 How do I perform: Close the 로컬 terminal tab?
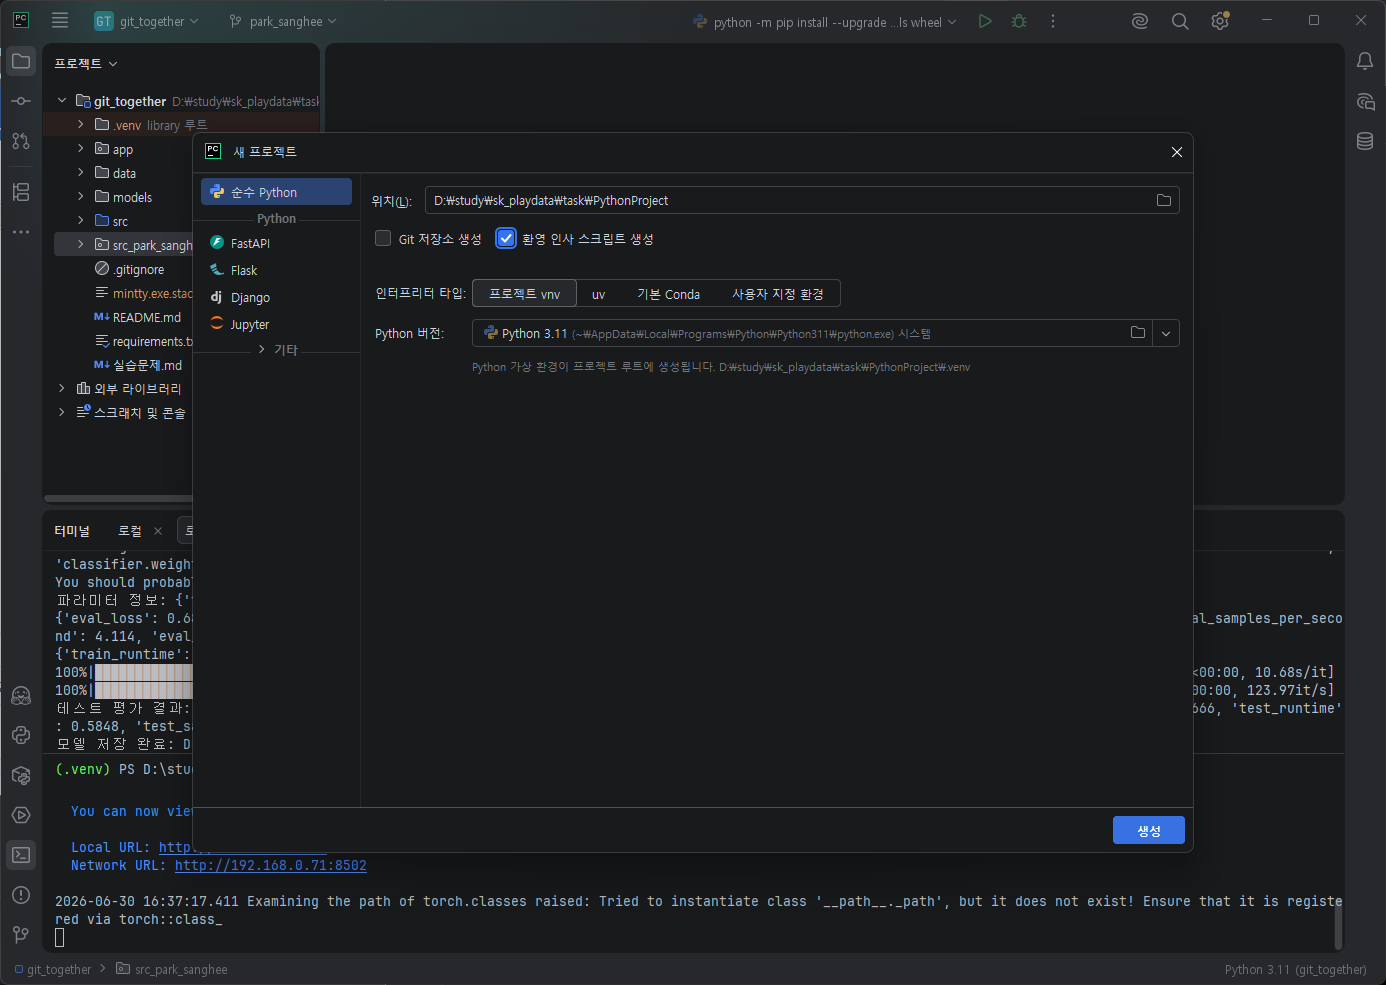point(158,531)
